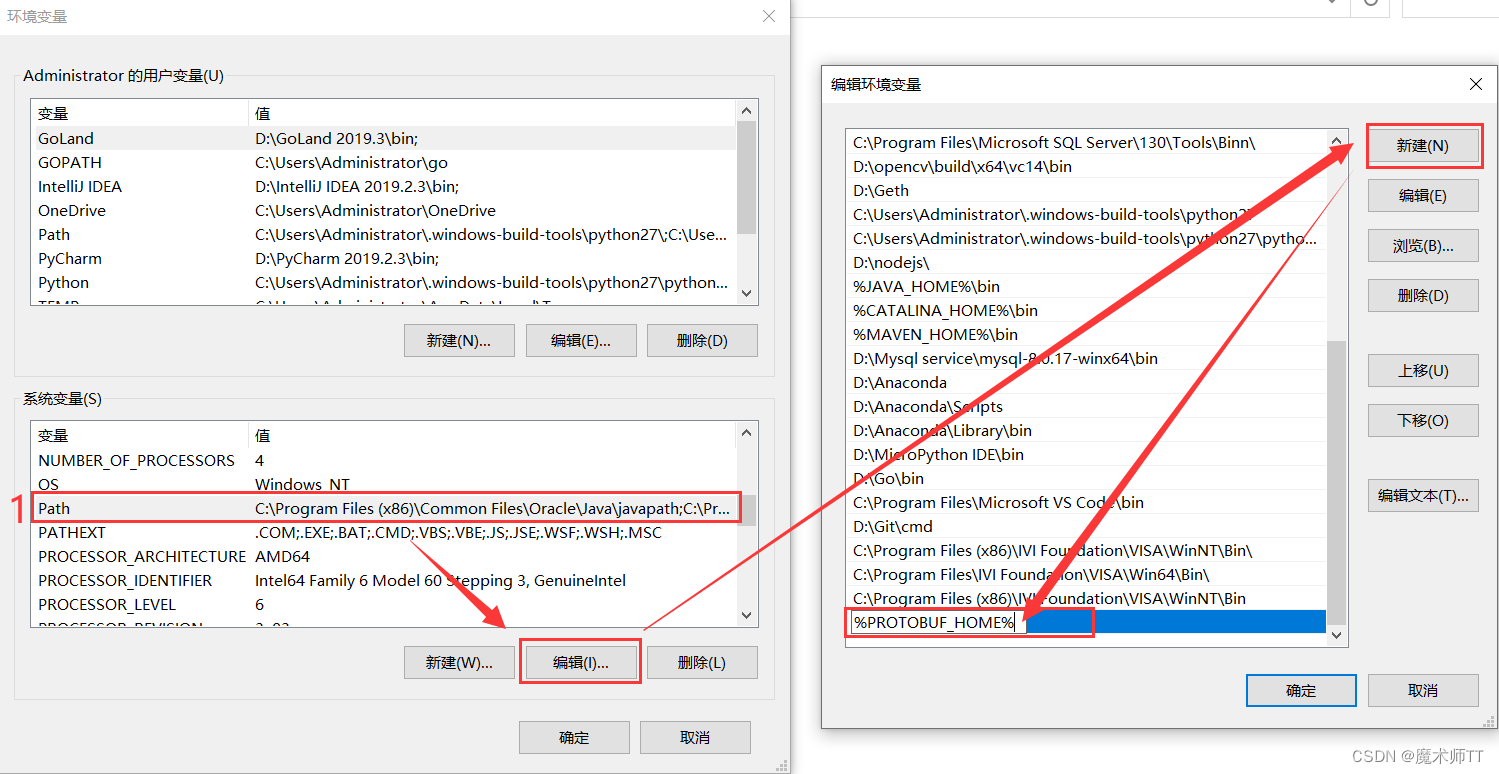Click system variables scrollbar down arrow
The height and width of the screenshot is (774, 1499).
[x=746, y=615]
